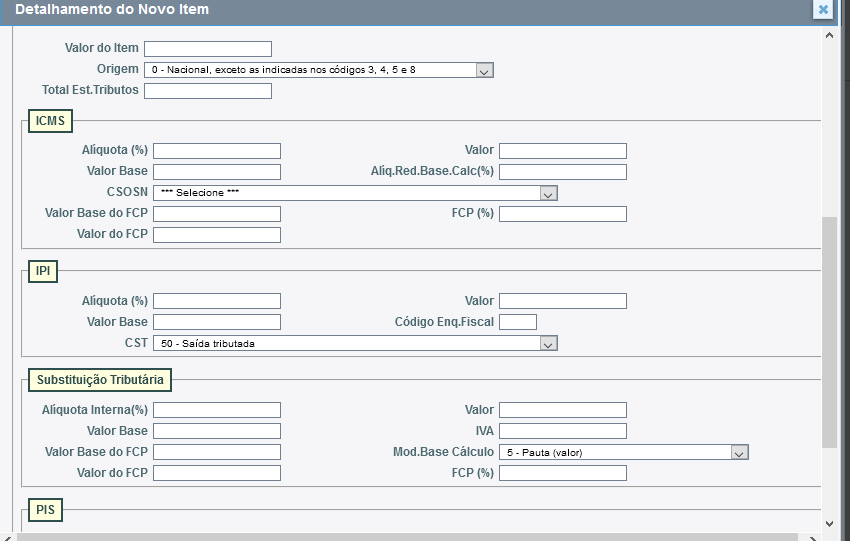Click the ICMS Valor Base field
Viewport: 850px width, 541px height.
click(x=217, y=172)
